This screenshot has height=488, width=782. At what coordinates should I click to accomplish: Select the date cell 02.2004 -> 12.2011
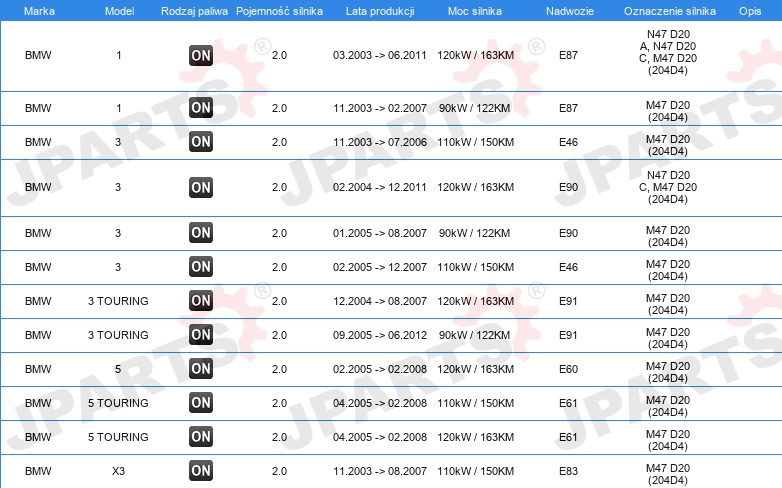point(380,188)
